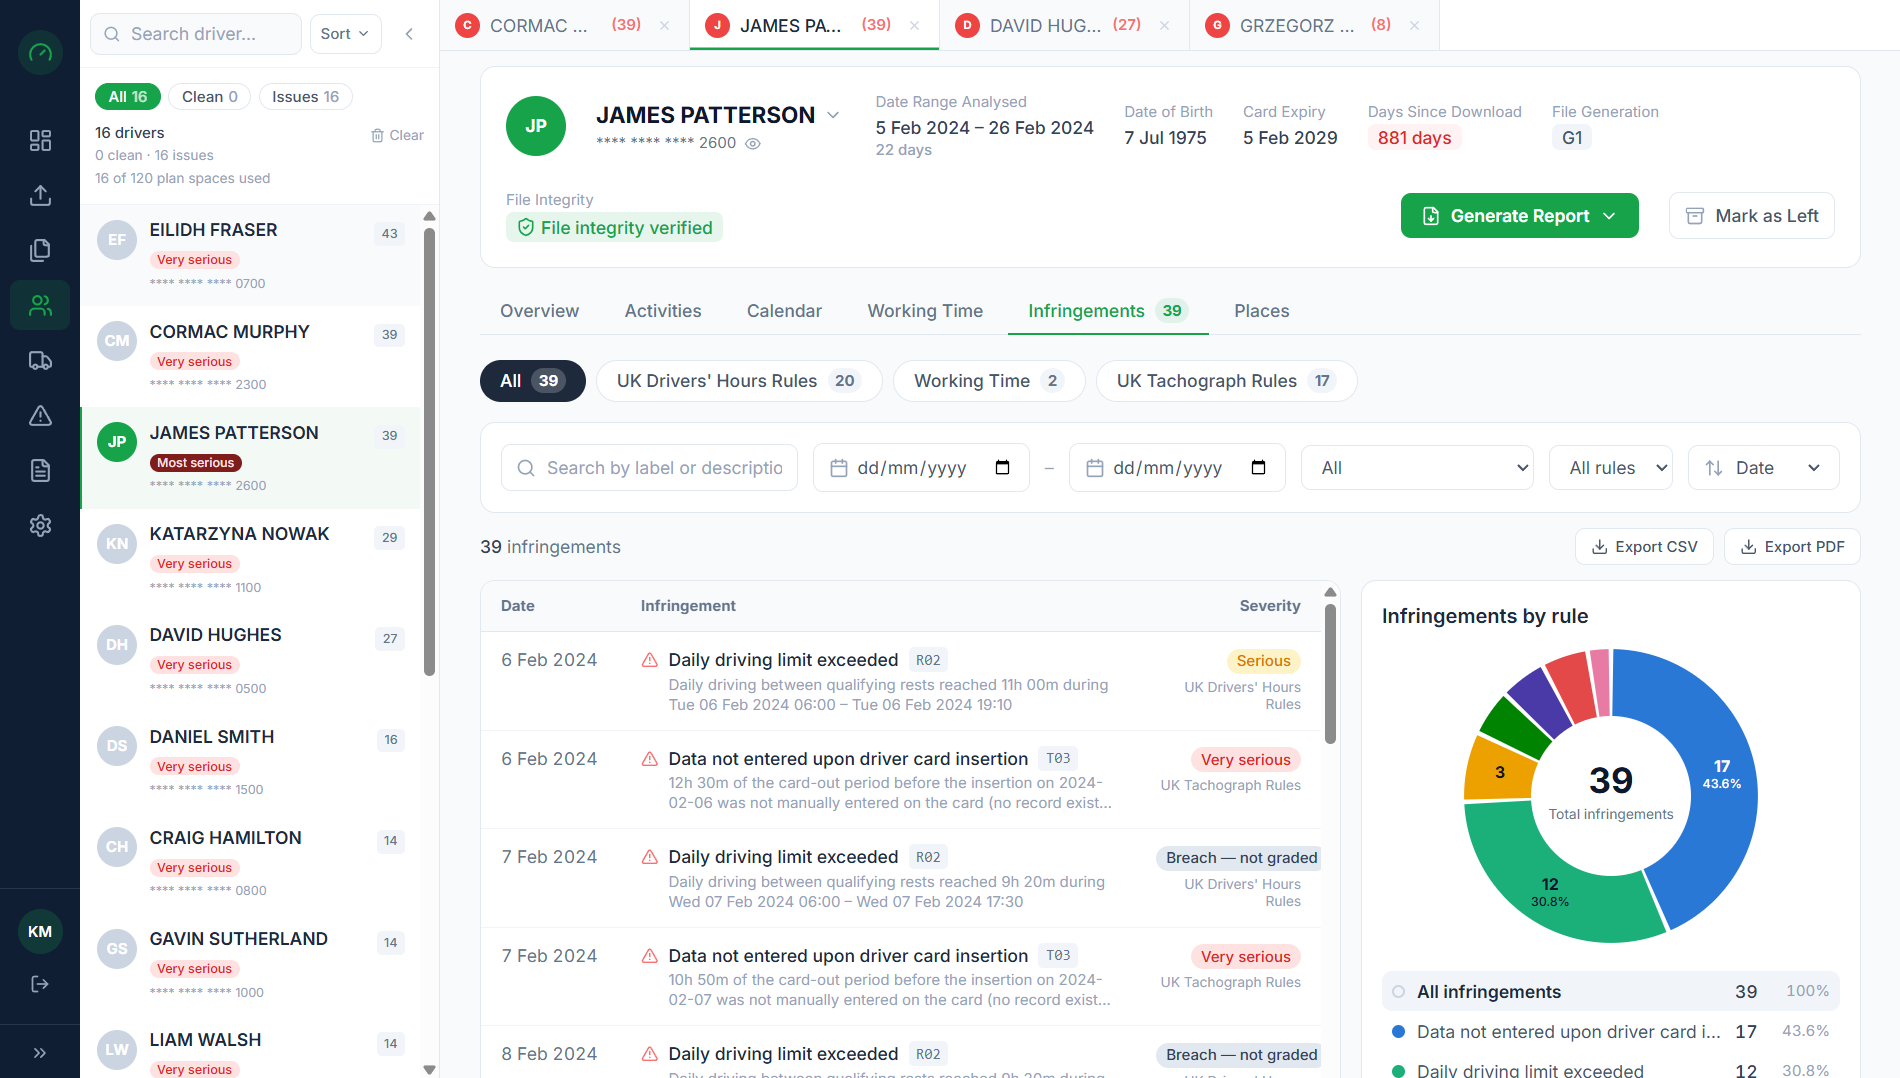Click the Search driver input field
The width and height of the screenshot is (1900, 1078).
coord(196,34)
